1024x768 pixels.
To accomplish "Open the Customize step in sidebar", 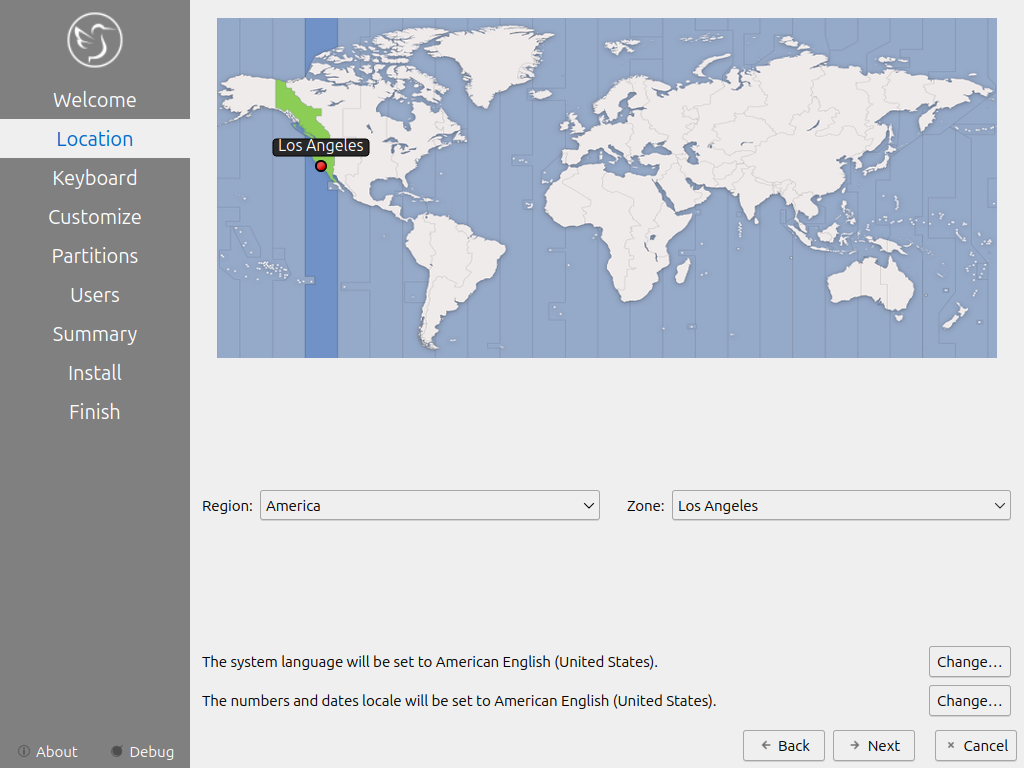I will click(x=95, y=217).
